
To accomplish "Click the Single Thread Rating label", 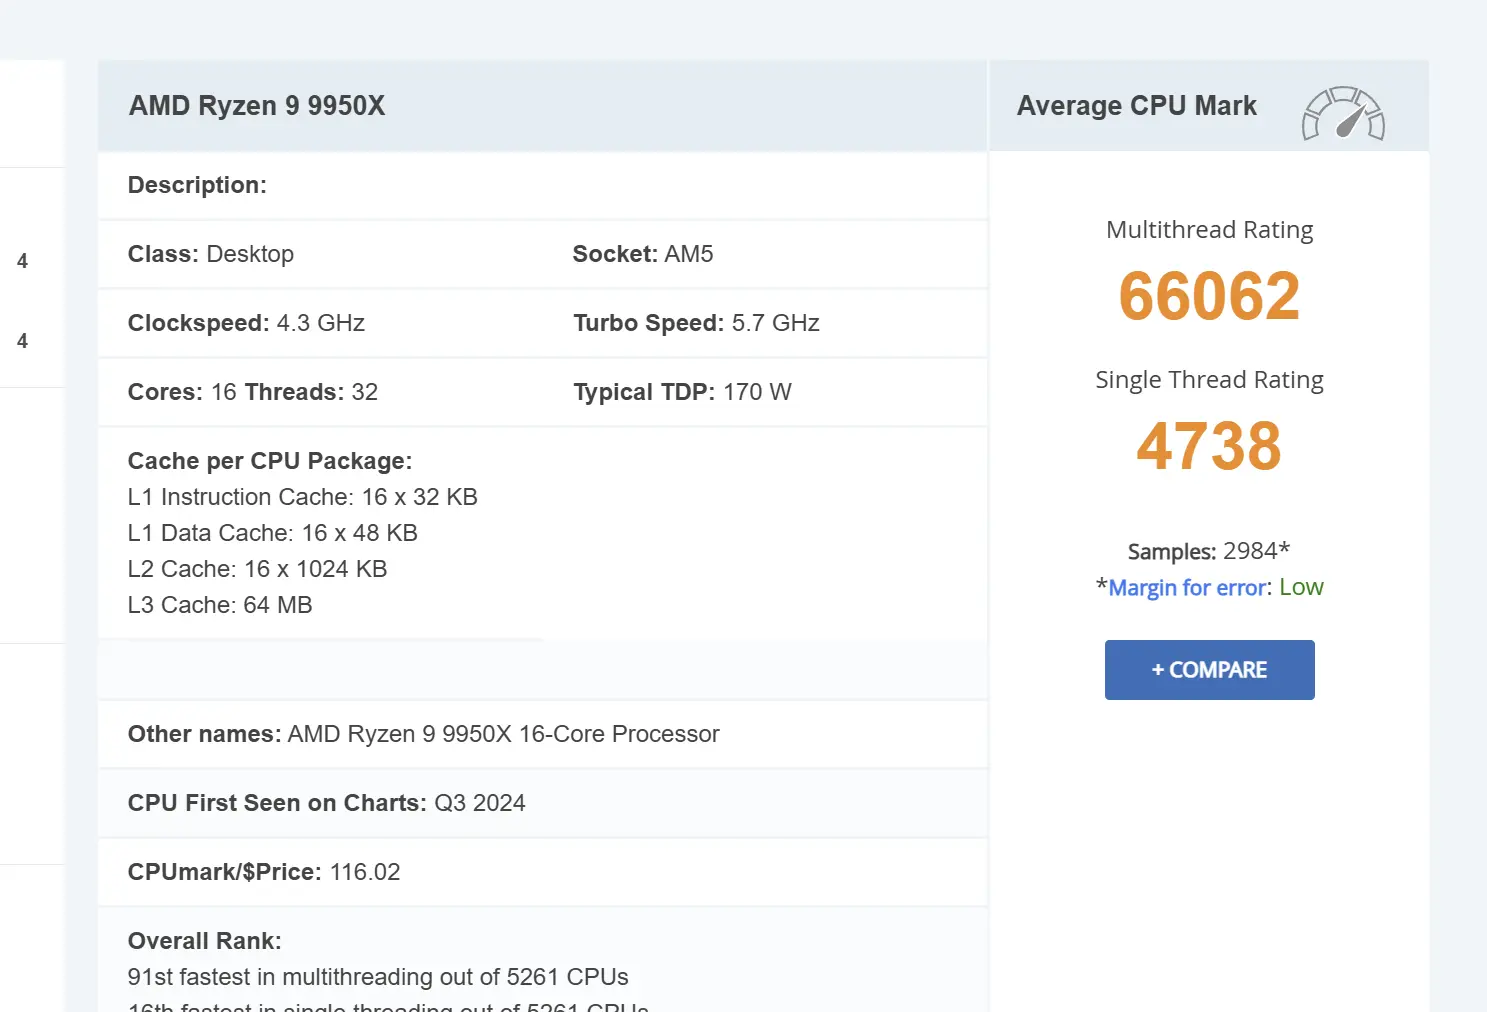I will click(x=1209, y=380).
